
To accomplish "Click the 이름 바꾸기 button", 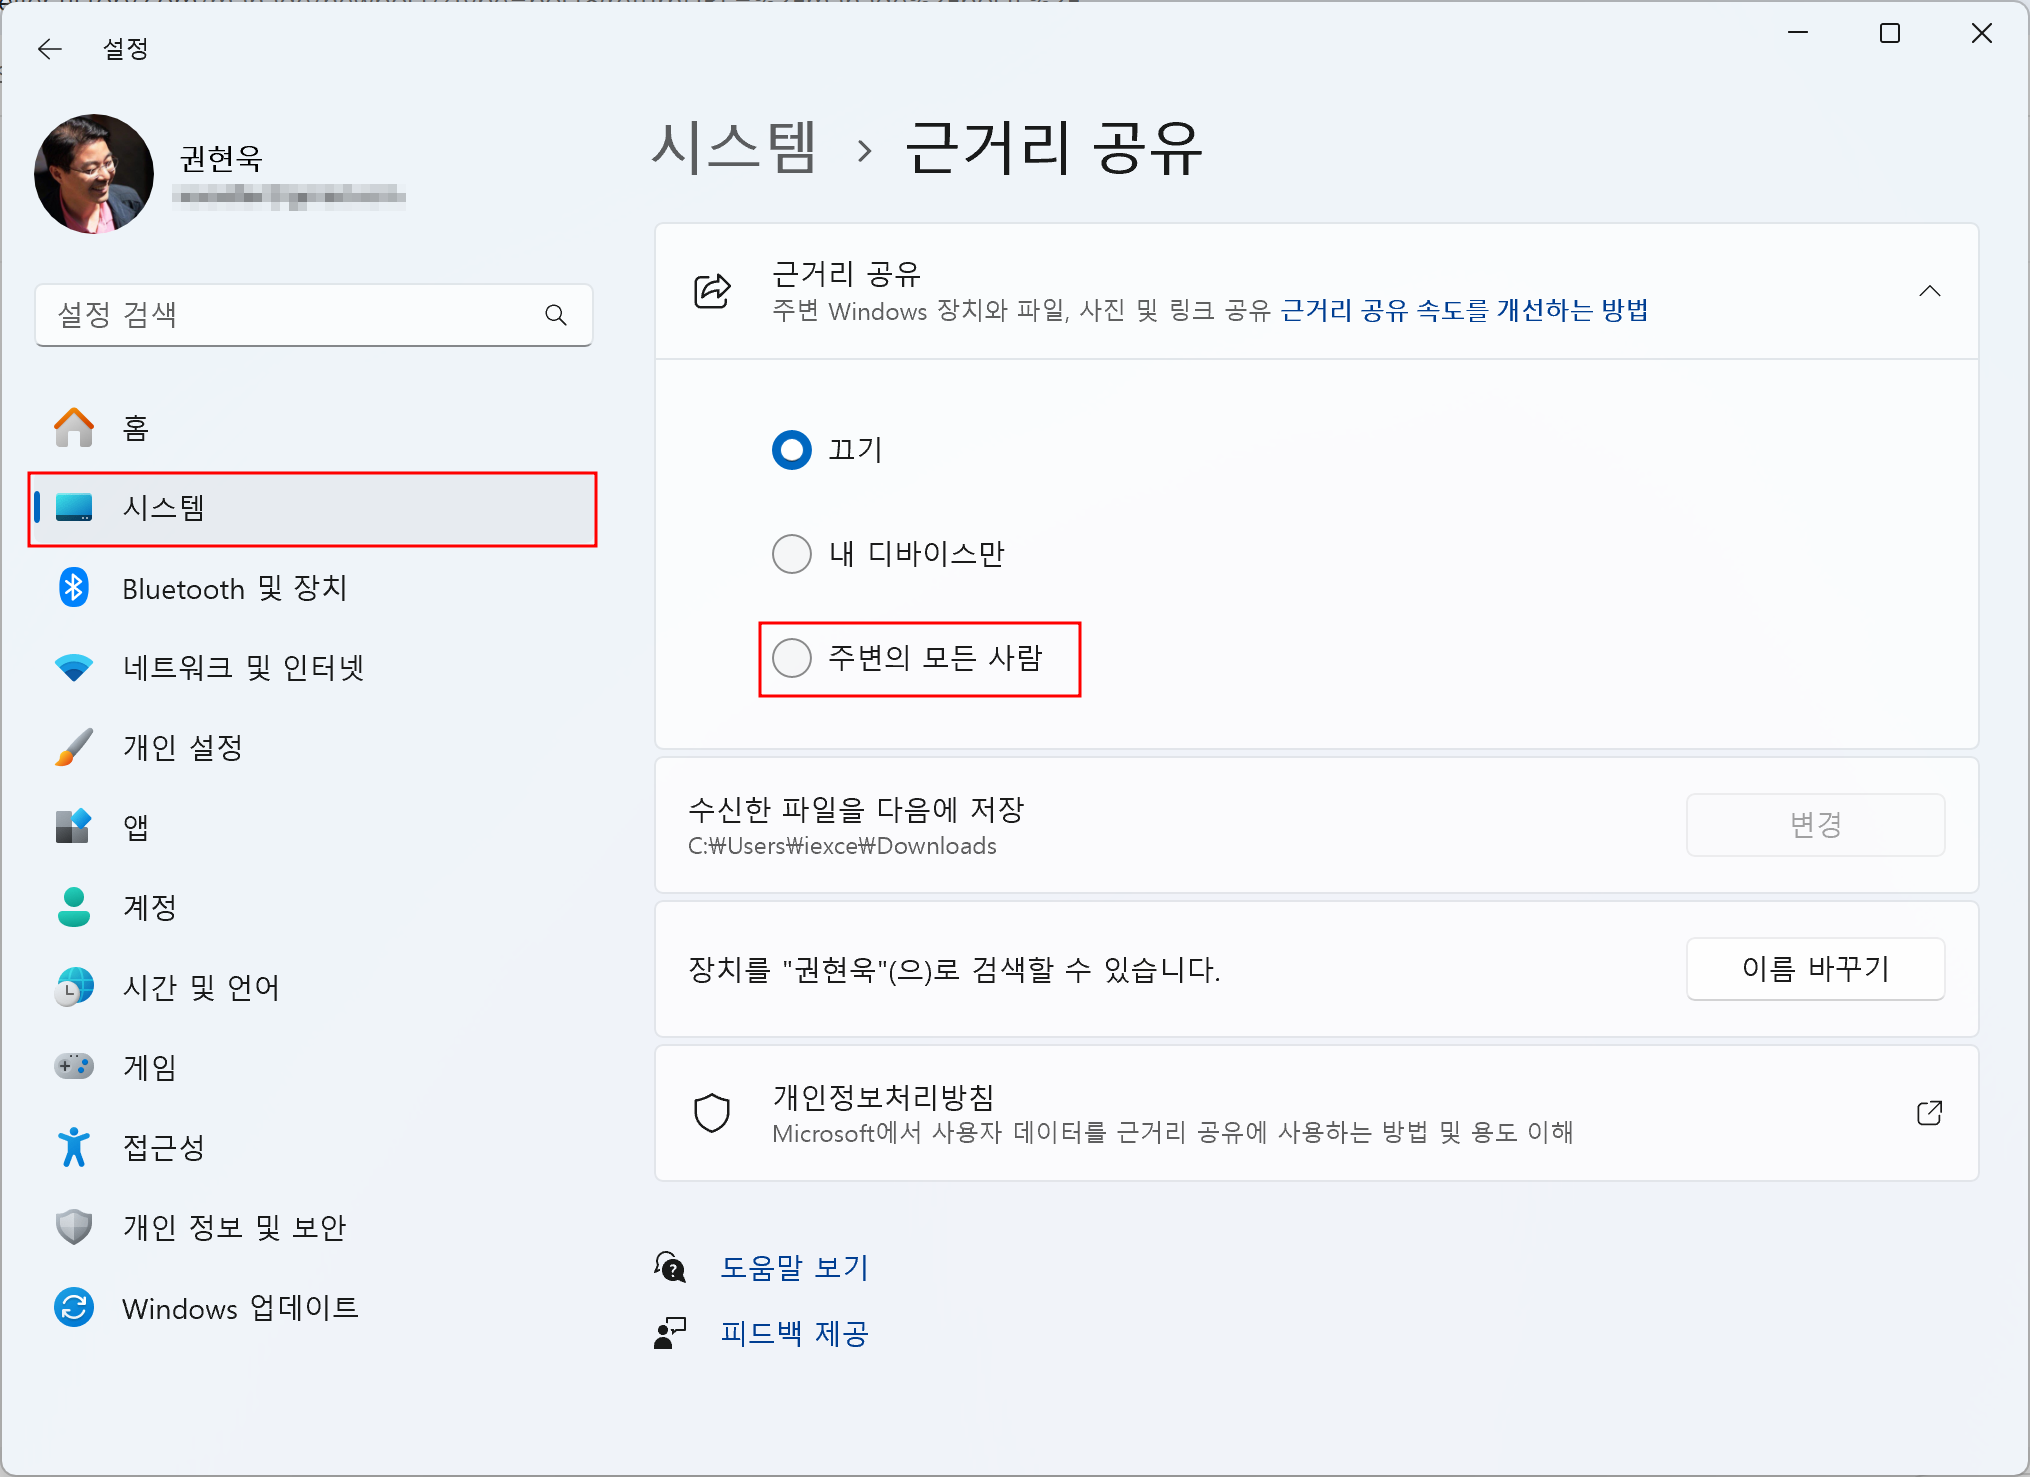I will [x=1814, y=968].
